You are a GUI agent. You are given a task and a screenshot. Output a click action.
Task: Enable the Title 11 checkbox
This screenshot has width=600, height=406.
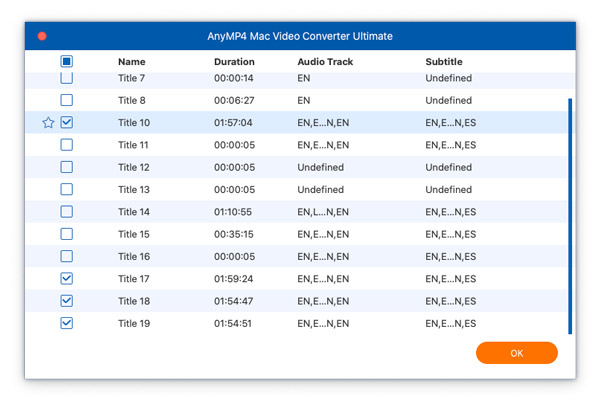(67, 145)
